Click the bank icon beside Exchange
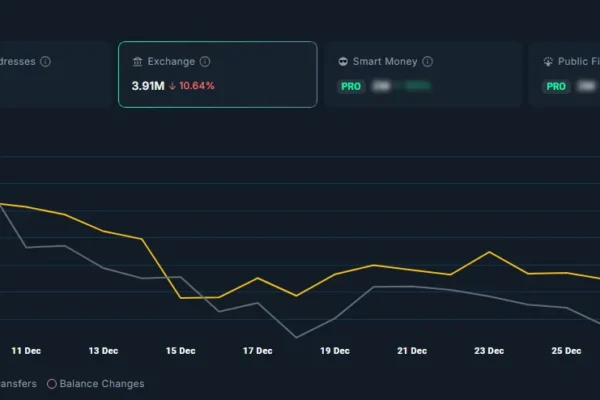The width and height of the screenshot is (600, 400). pyautogui.click(x=137, y=62)
